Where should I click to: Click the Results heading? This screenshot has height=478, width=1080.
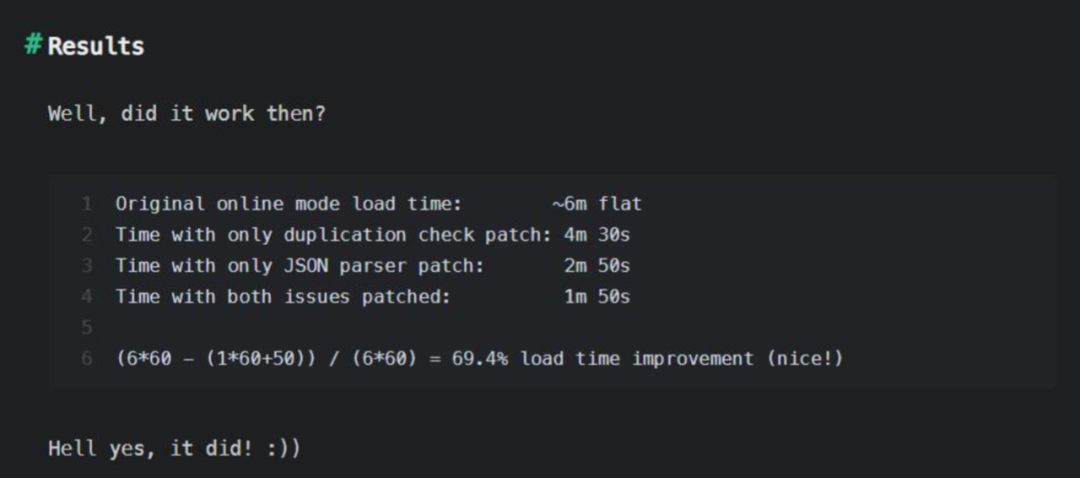pyautogui.click(x=96, y=46)
